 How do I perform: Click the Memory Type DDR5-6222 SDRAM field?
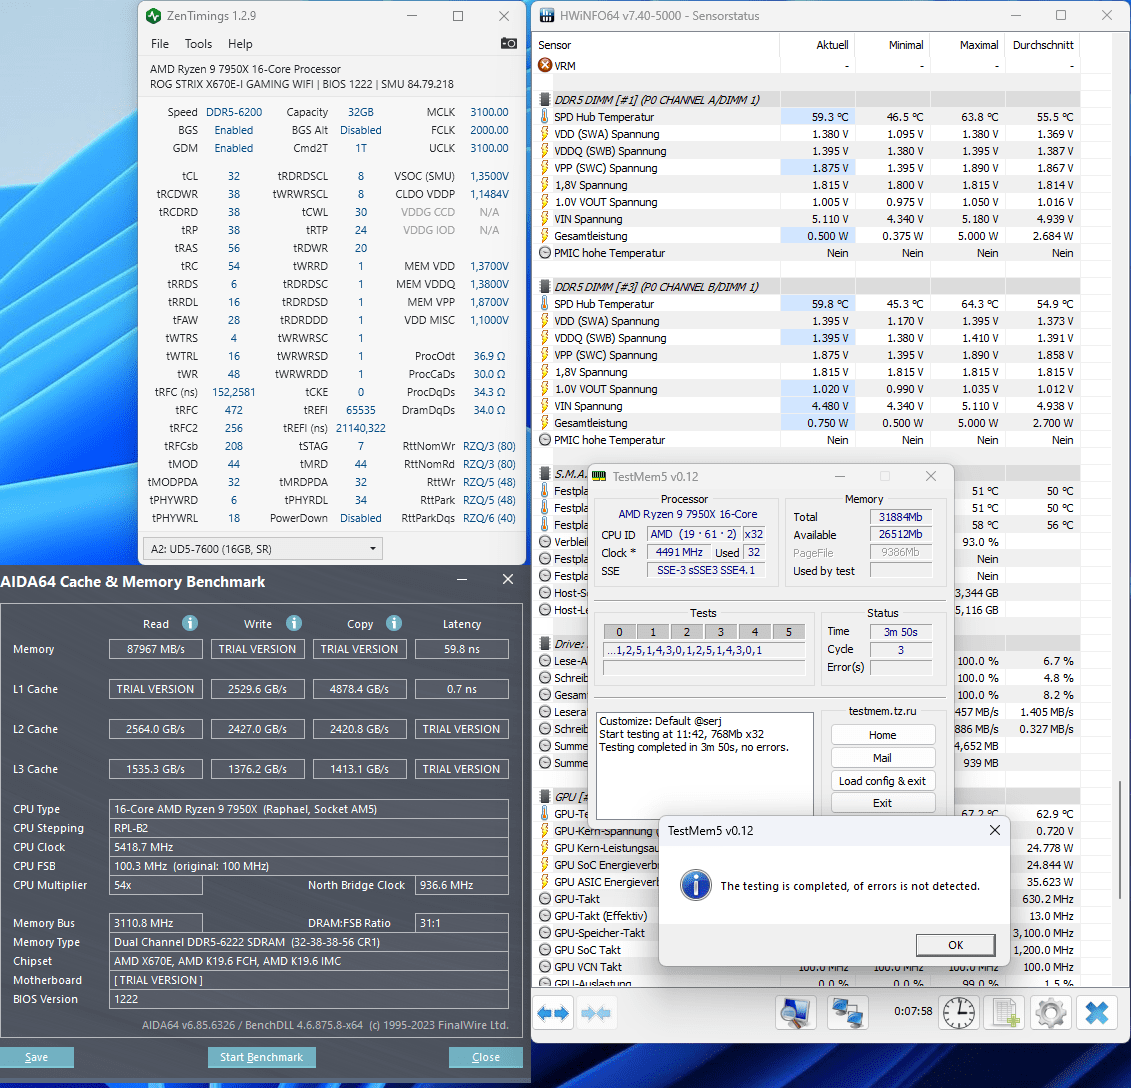tap(309, 942)
